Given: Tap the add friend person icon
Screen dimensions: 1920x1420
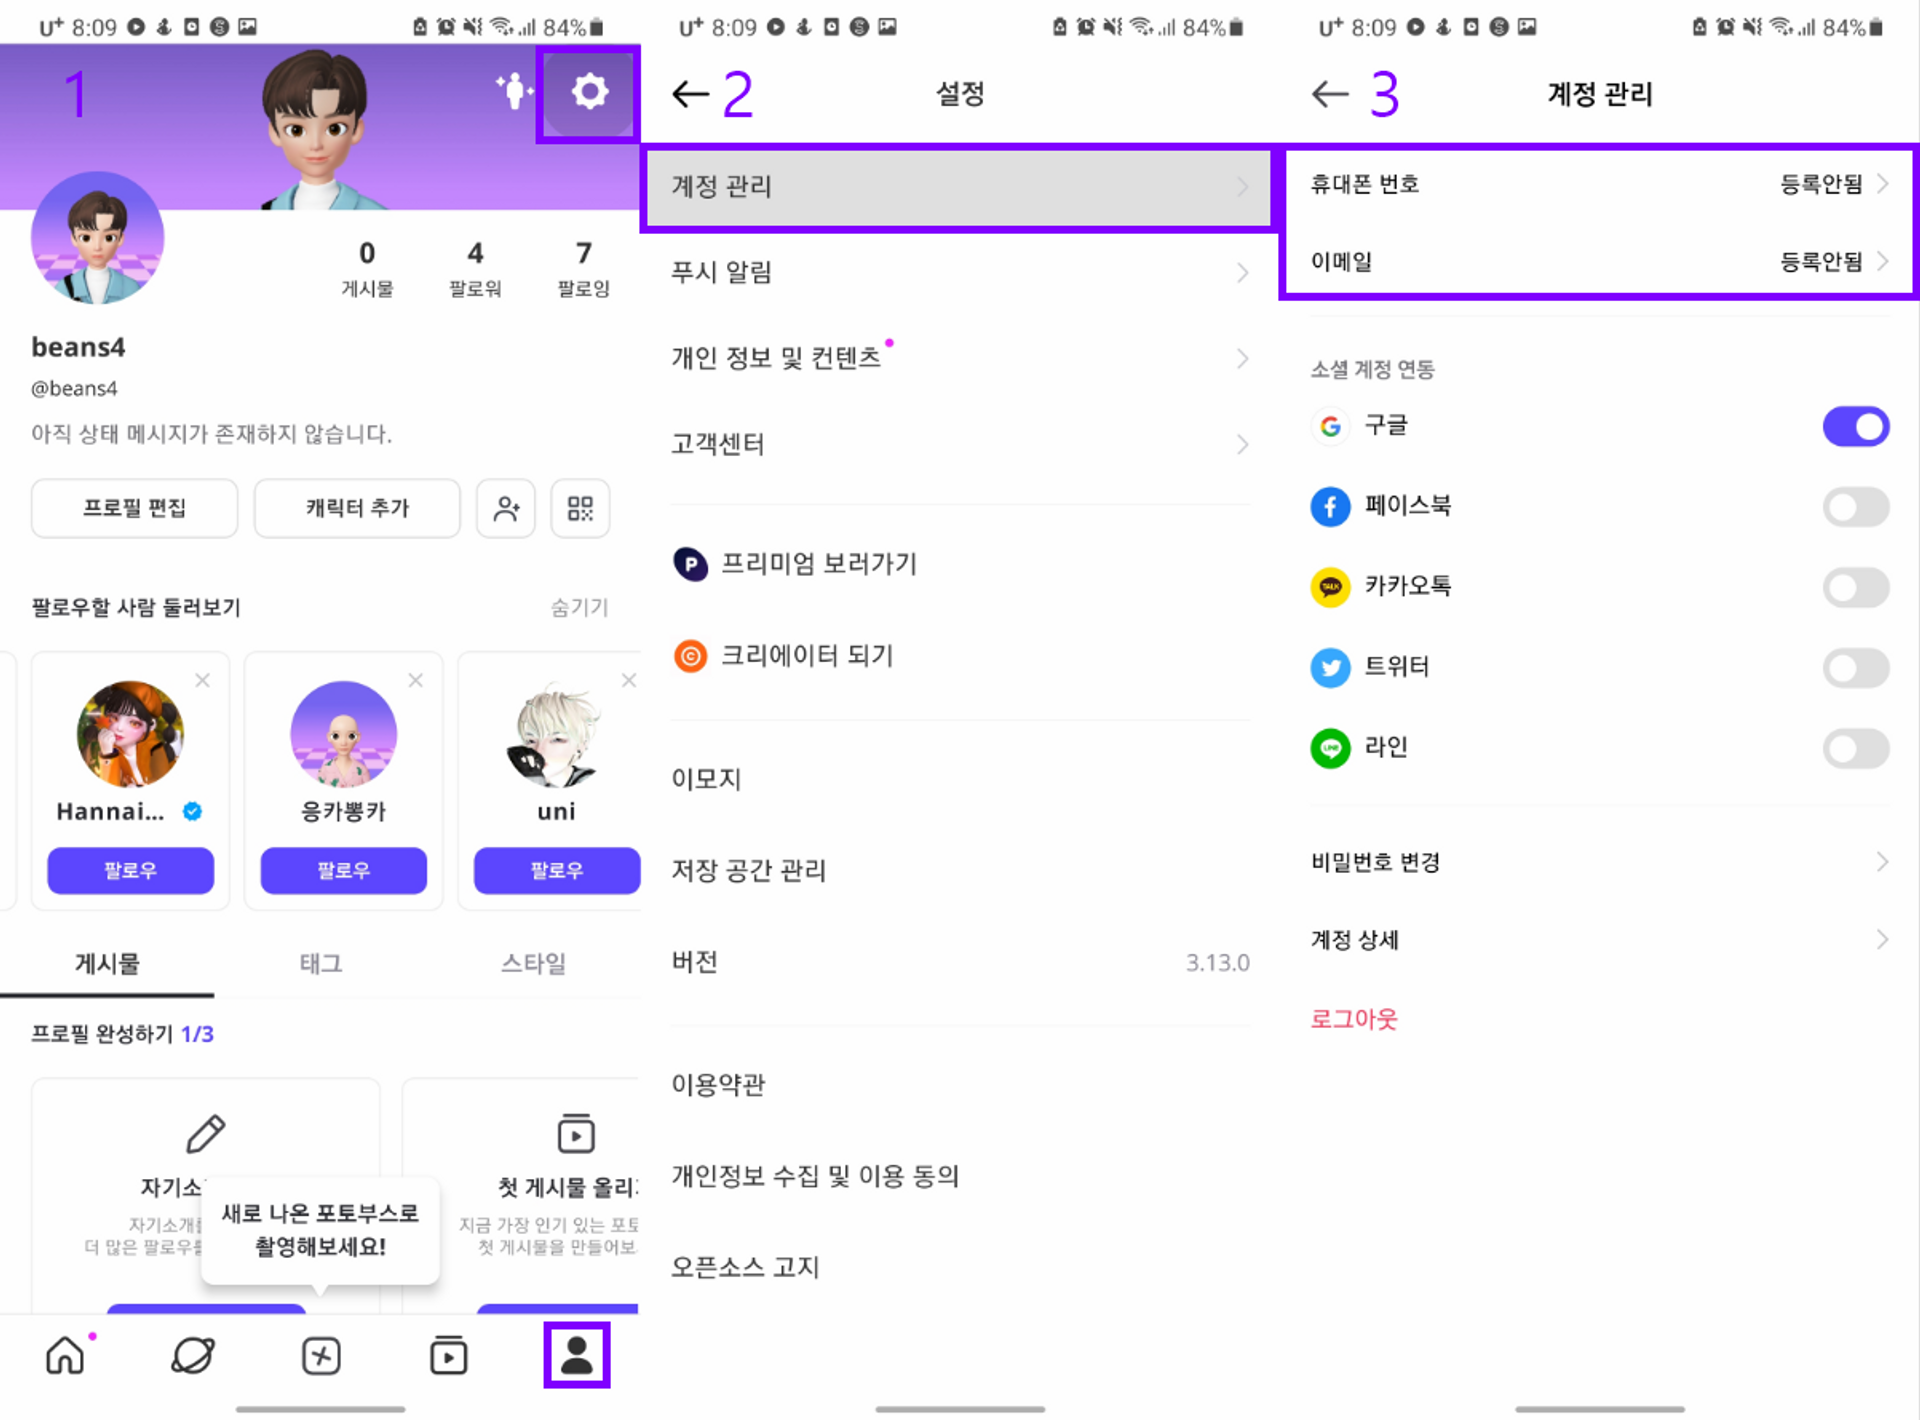Looking at the screenshot, I should [506, 508].
